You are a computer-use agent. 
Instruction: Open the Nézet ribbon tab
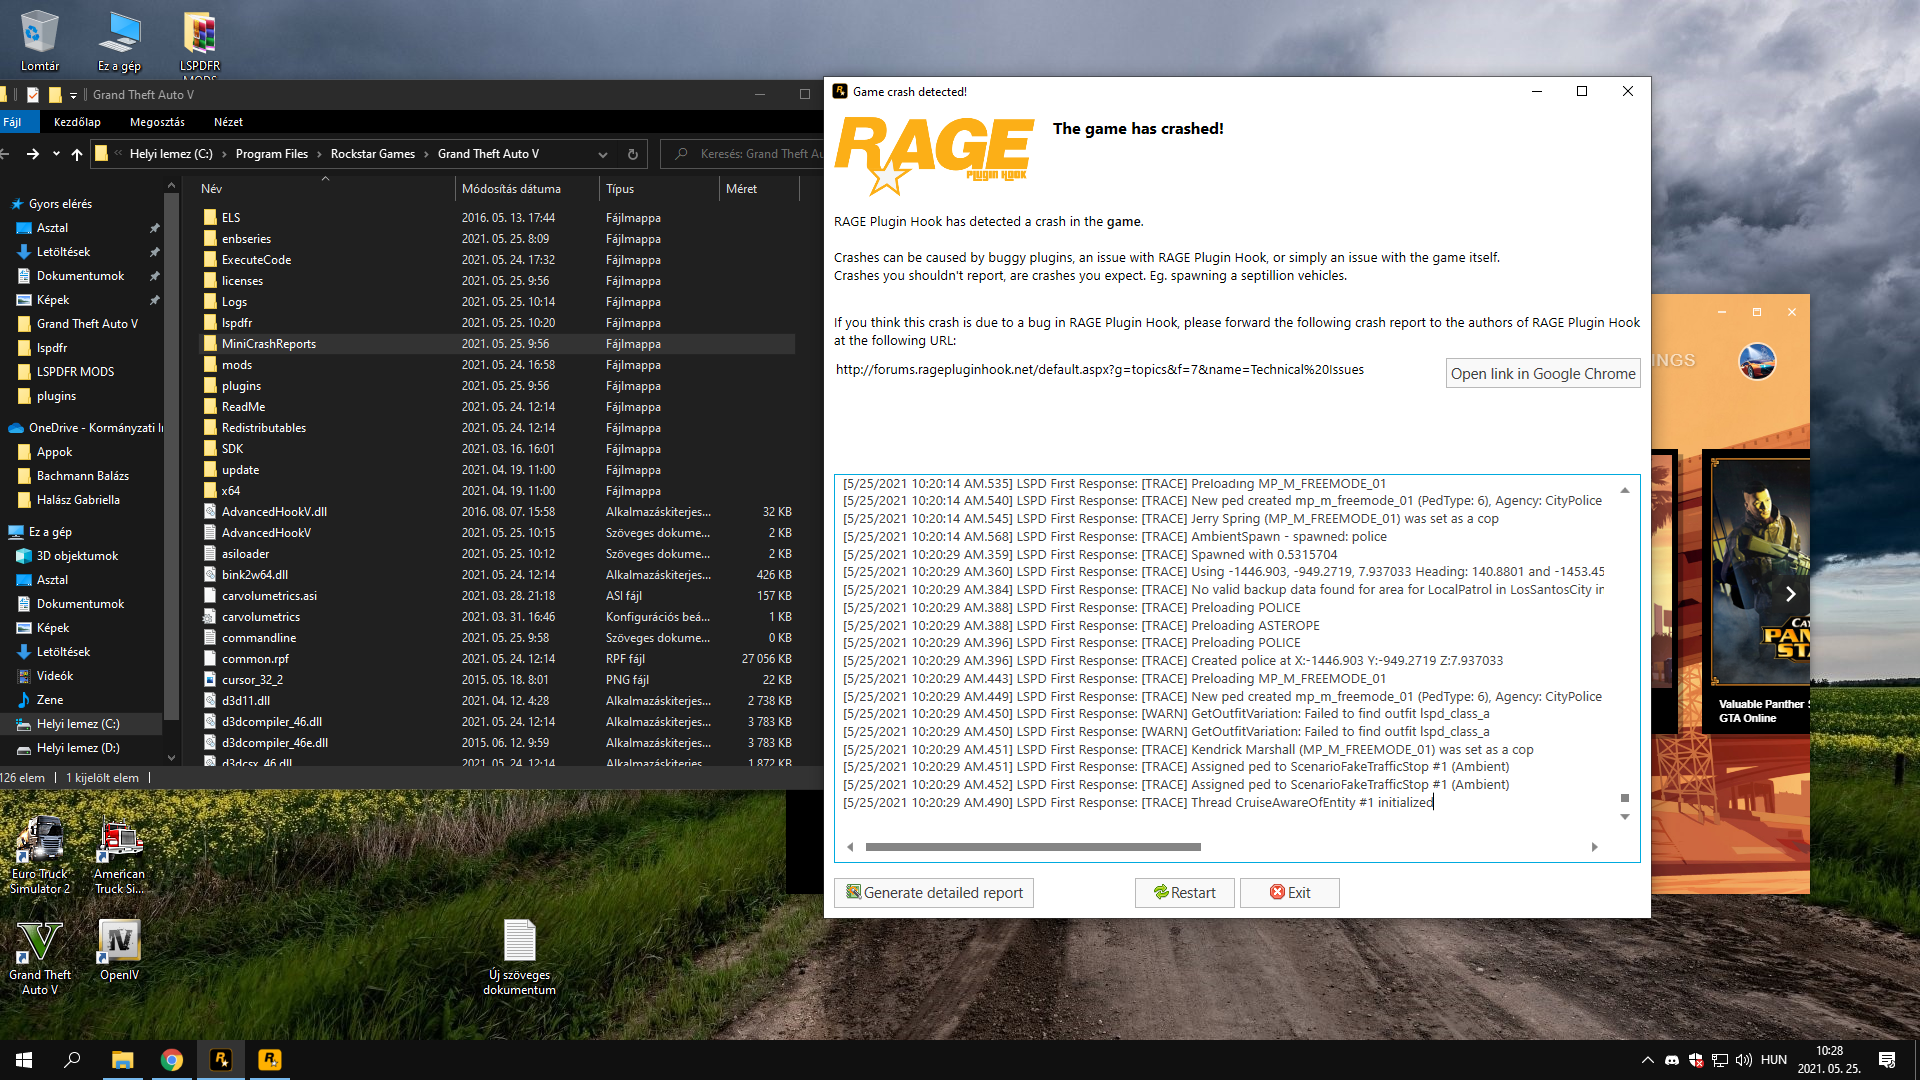228,122
